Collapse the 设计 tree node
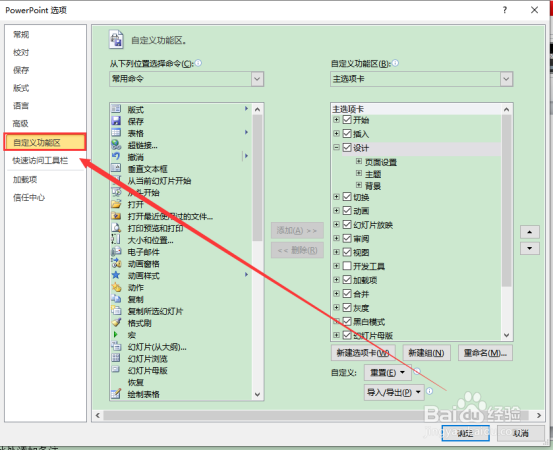The width and height of the screenshot is (553, 451). (336, 147)
